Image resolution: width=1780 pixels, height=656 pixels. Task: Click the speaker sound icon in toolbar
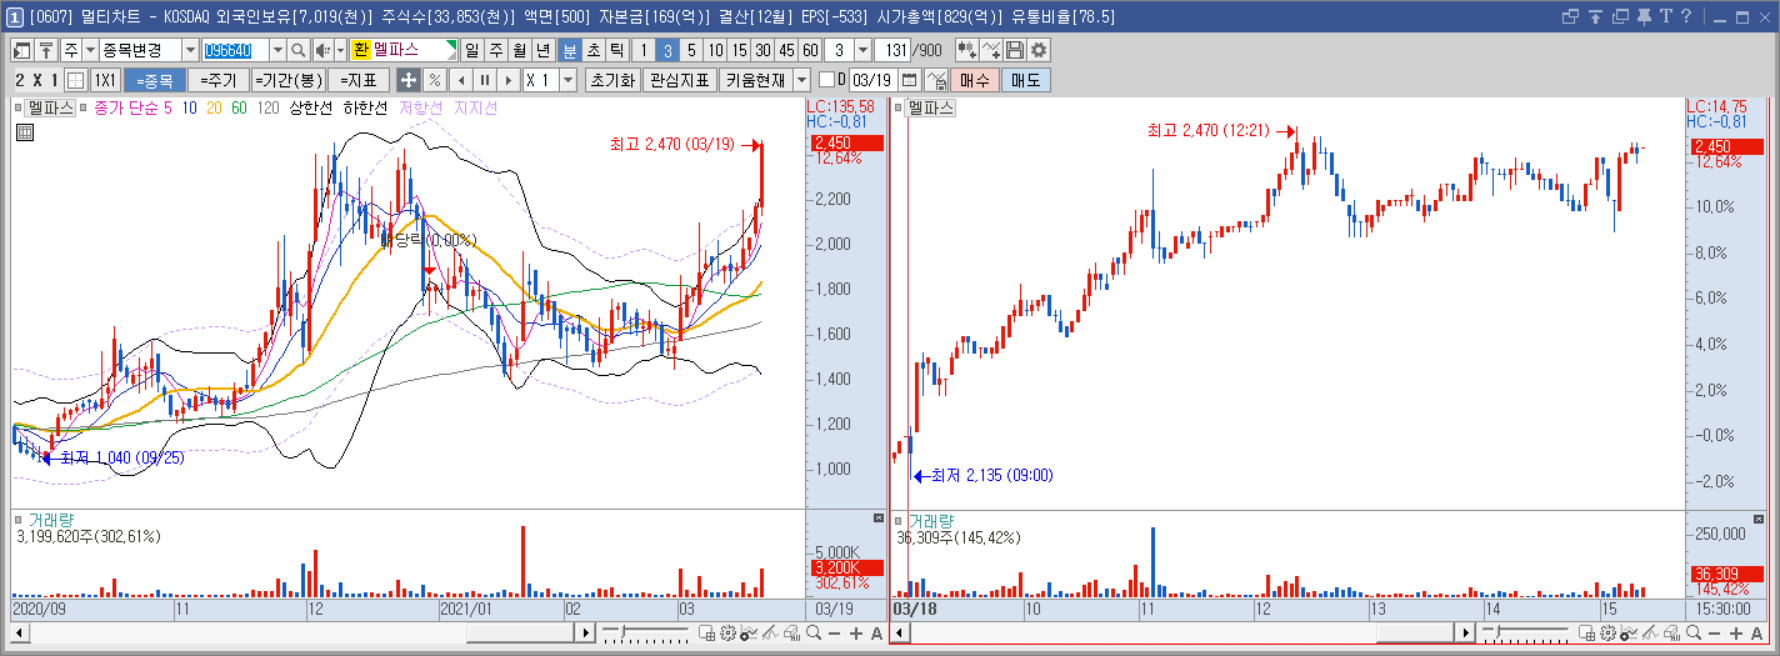click(x=323, y=50)
